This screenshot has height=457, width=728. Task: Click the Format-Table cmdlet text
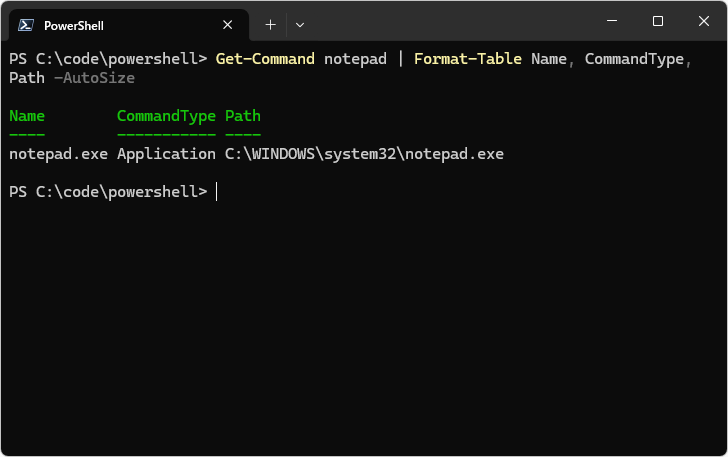(467, 59)
